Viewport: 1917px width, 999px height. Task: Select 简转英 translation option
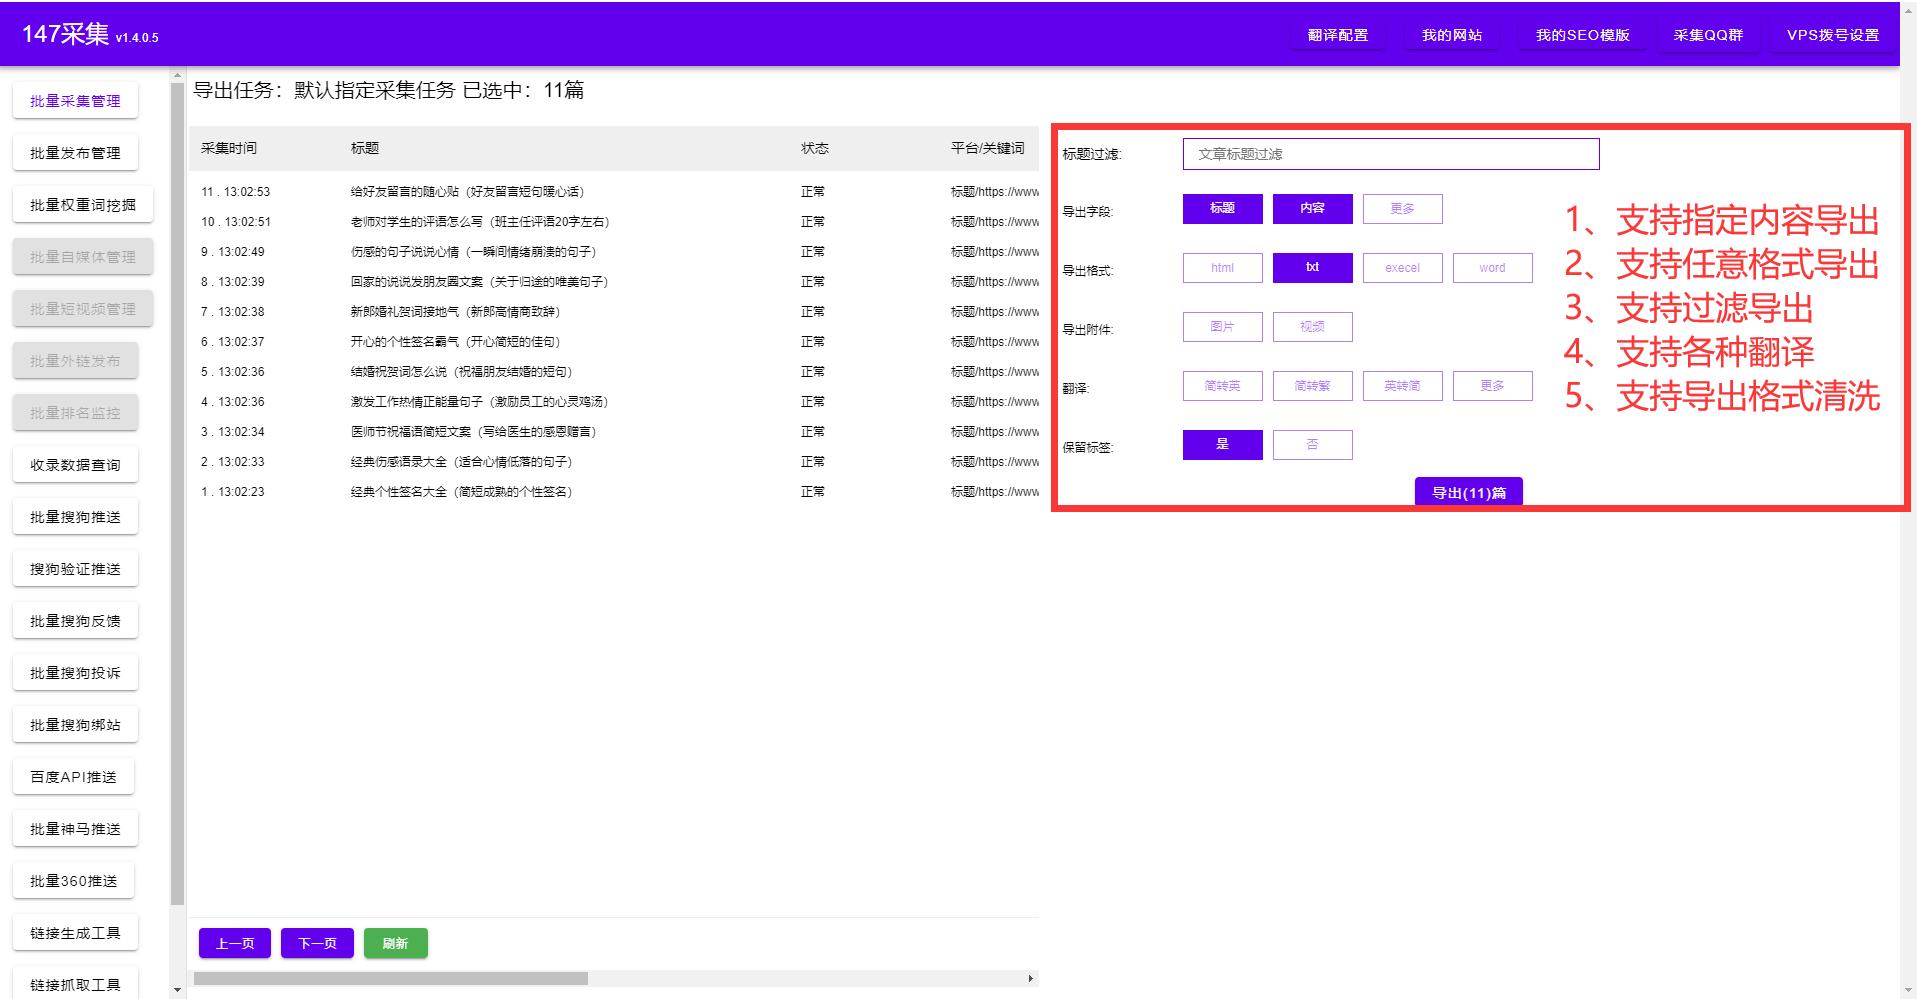1221,385
